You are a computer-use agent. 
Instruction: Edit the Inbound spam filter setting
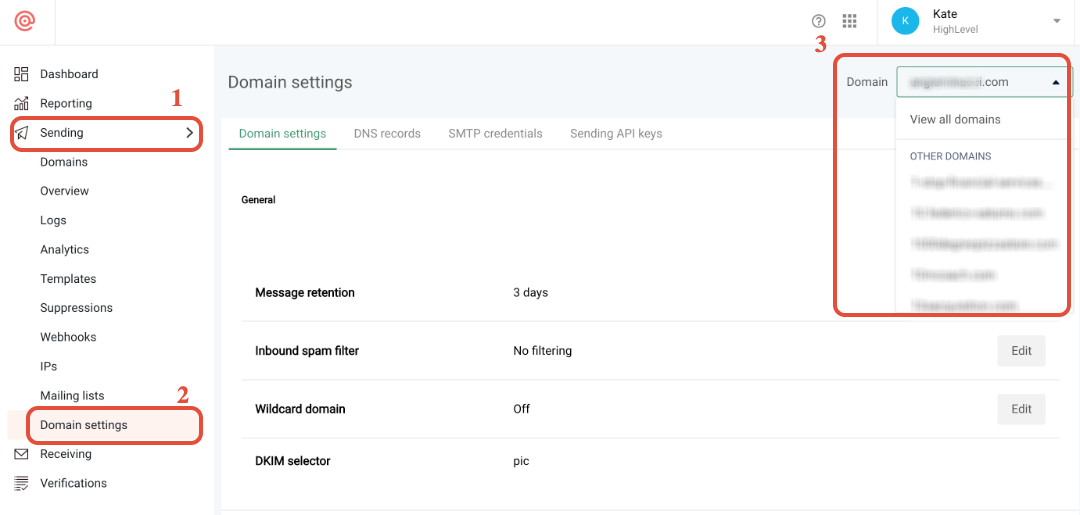[1021, 351]
